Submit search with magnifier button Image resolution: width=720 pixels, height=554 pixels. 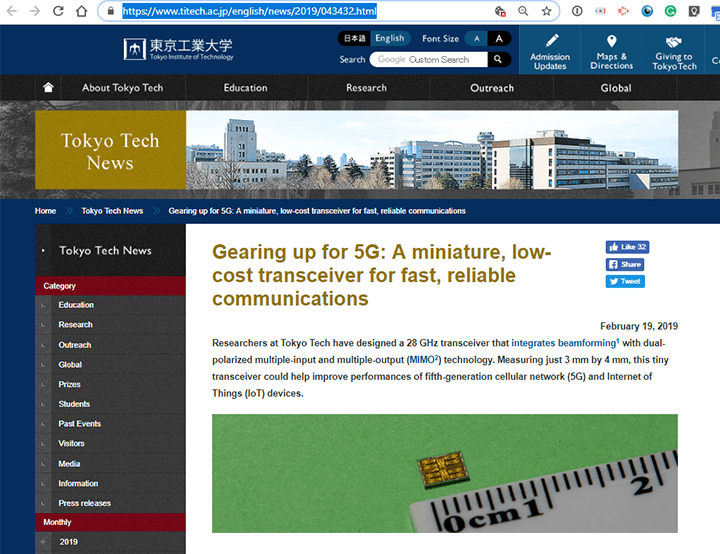(498, 59)
